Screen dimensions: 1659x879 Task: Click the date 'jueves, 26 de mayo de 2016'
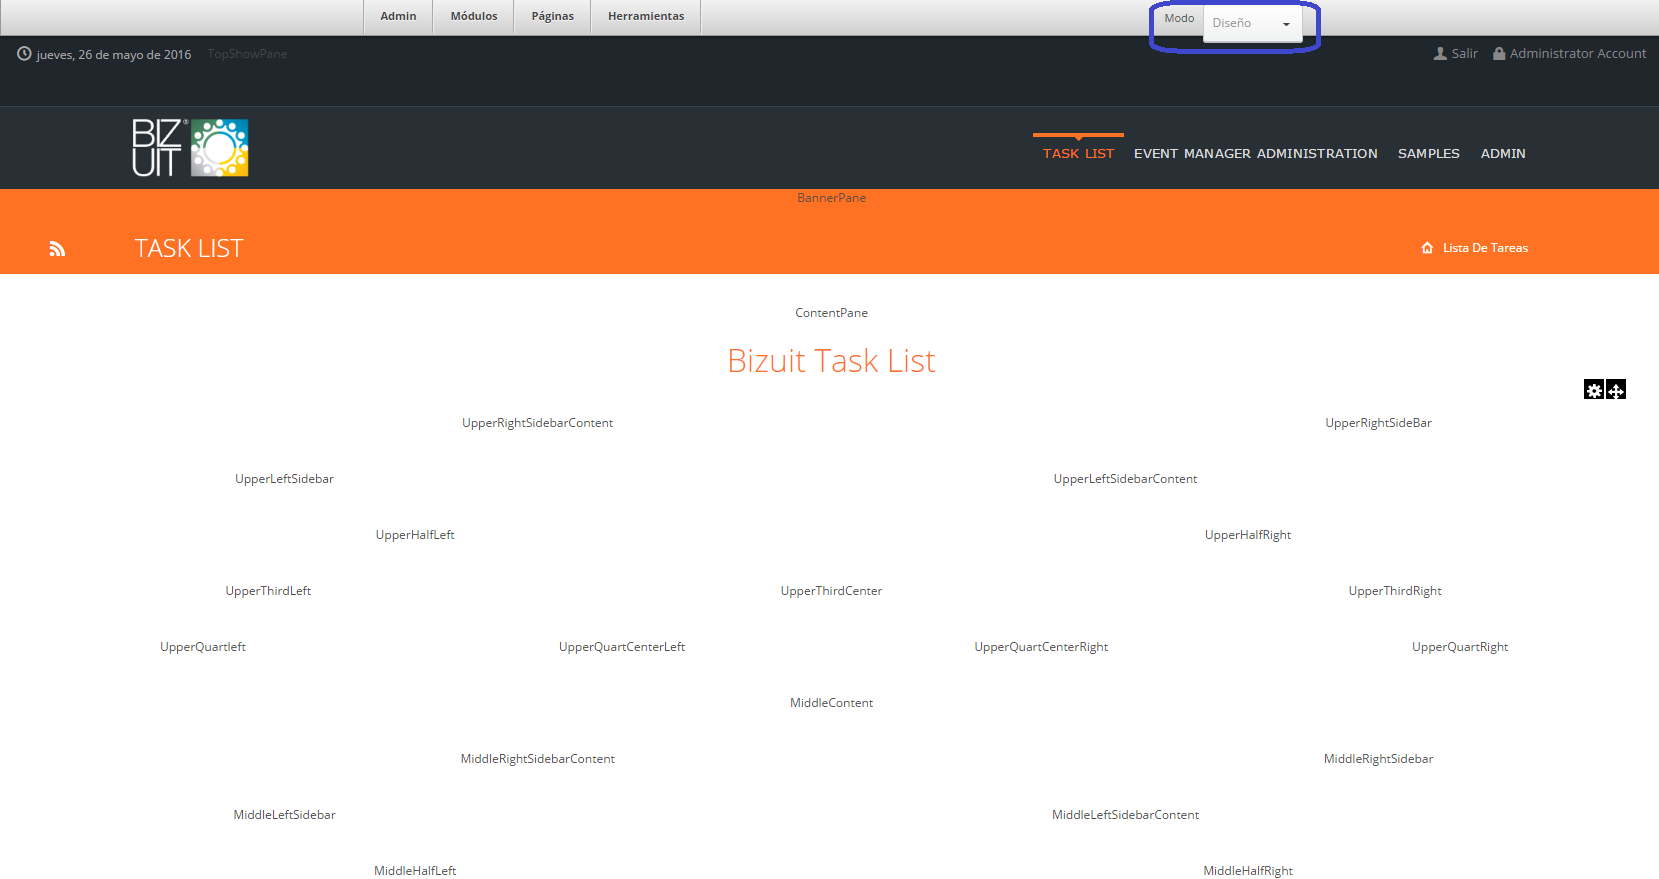(x=114, y=55)
